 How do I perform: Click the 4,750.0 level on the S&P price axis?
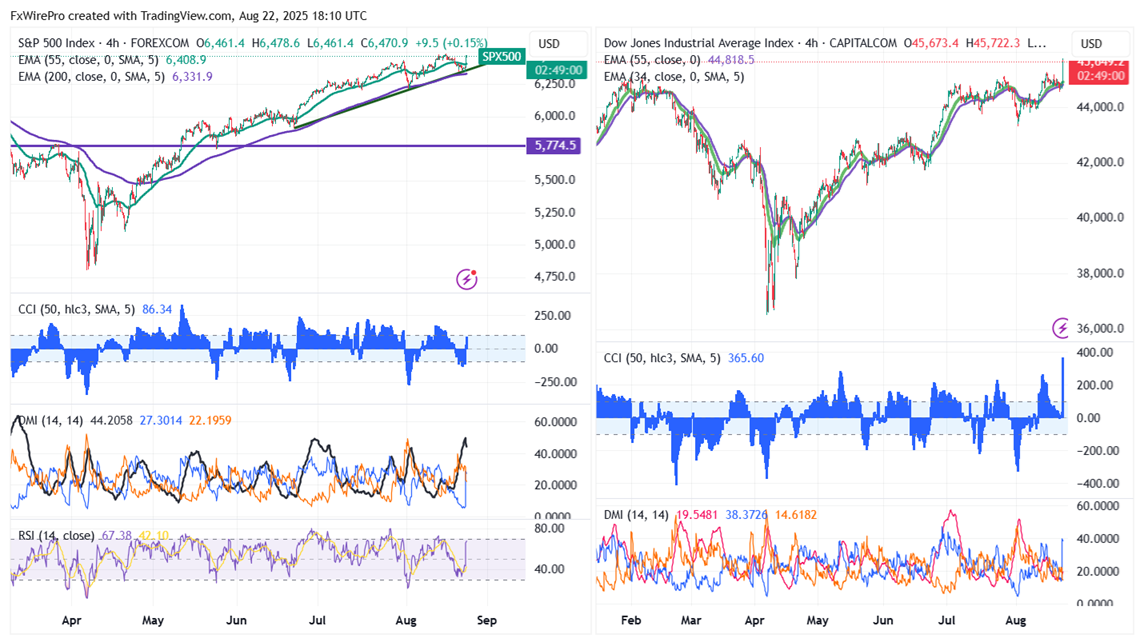[555, 277]
